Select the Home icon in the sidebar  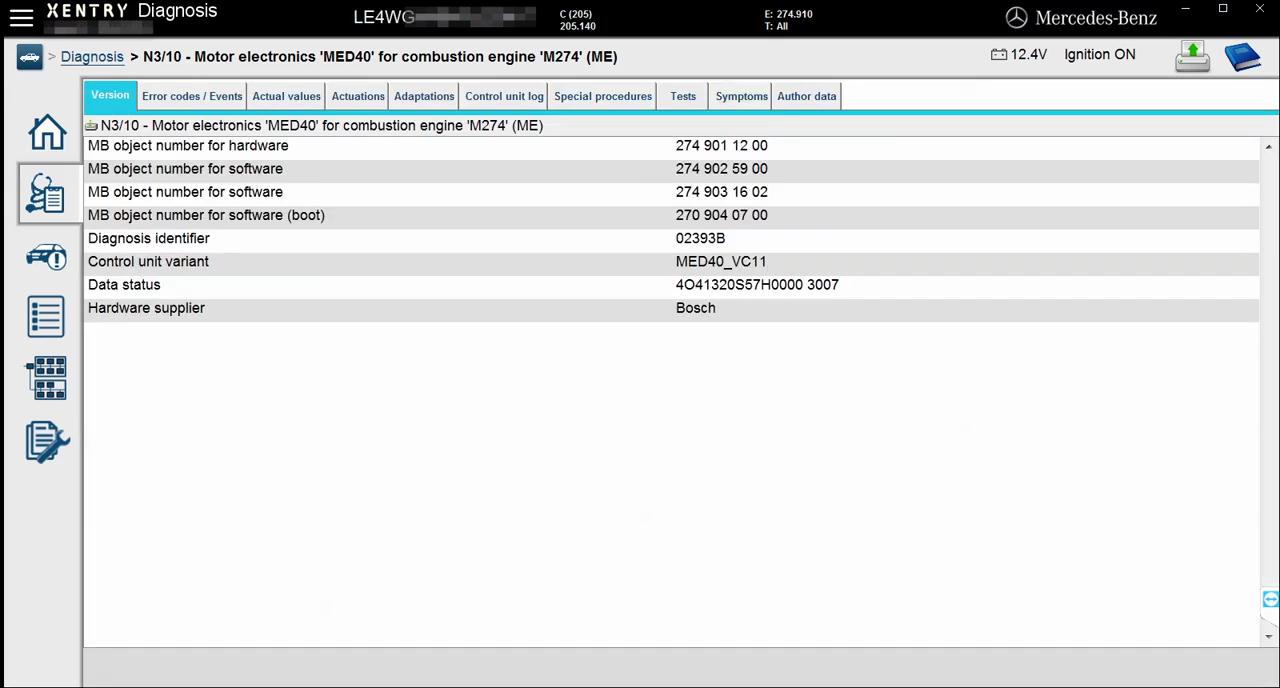(47, 132)
